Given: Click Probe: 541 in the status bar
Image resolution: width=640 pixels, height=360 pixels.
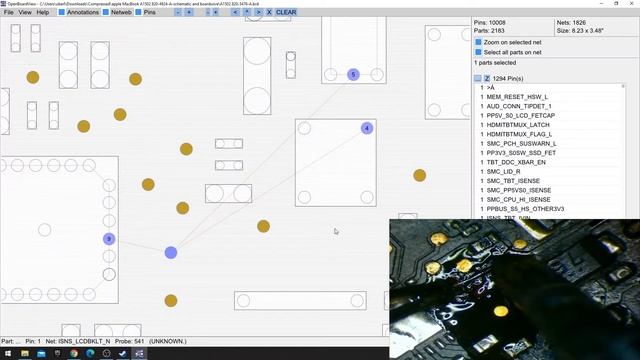Looking at the screenshot, I should tap(130, 341).
